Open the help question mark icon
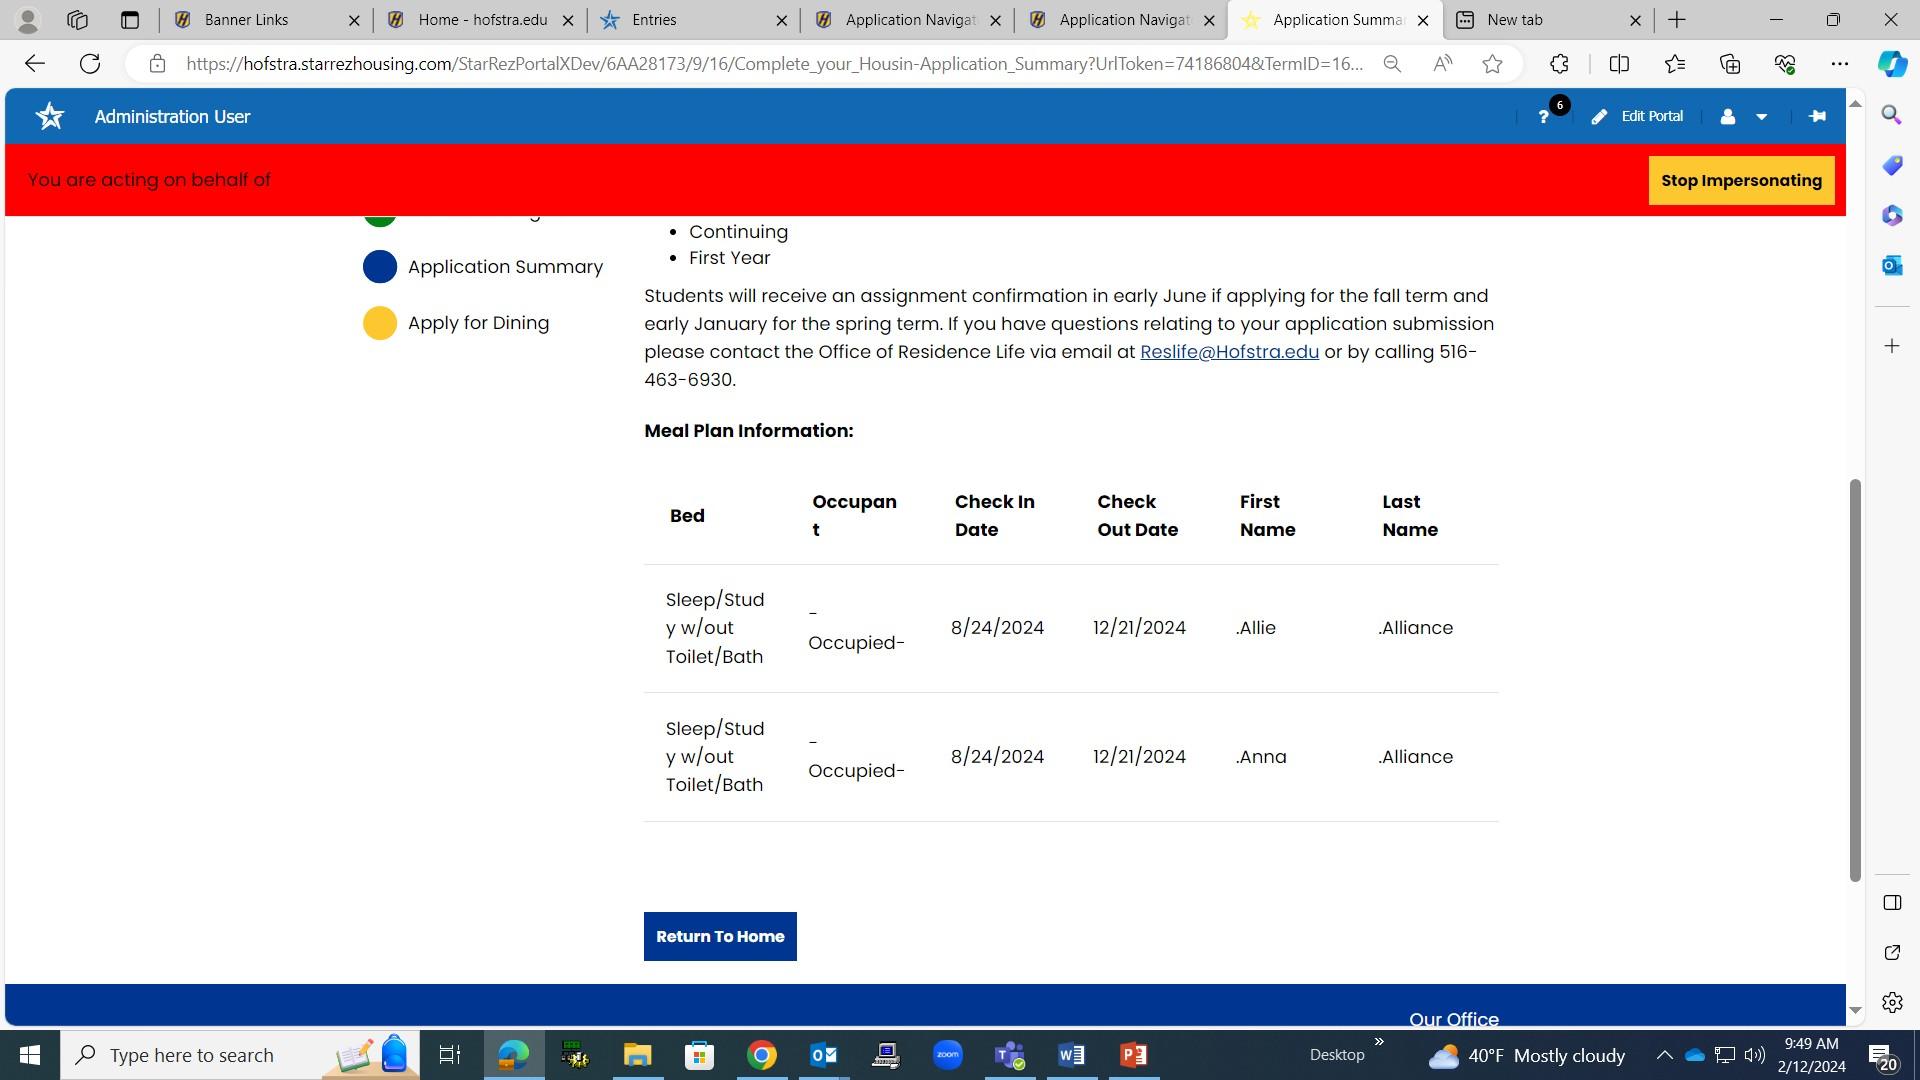Viewport: 1920px width, 1080px height. [x=1543, y=117]
